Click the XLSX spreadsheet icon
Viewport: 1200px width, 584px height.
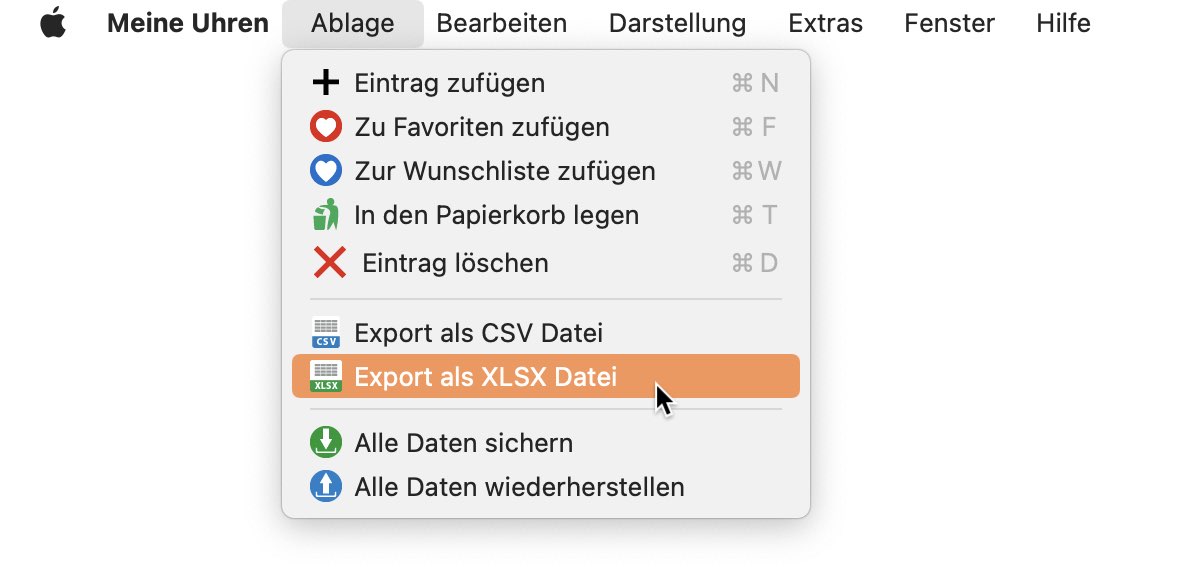pos(326,377)
